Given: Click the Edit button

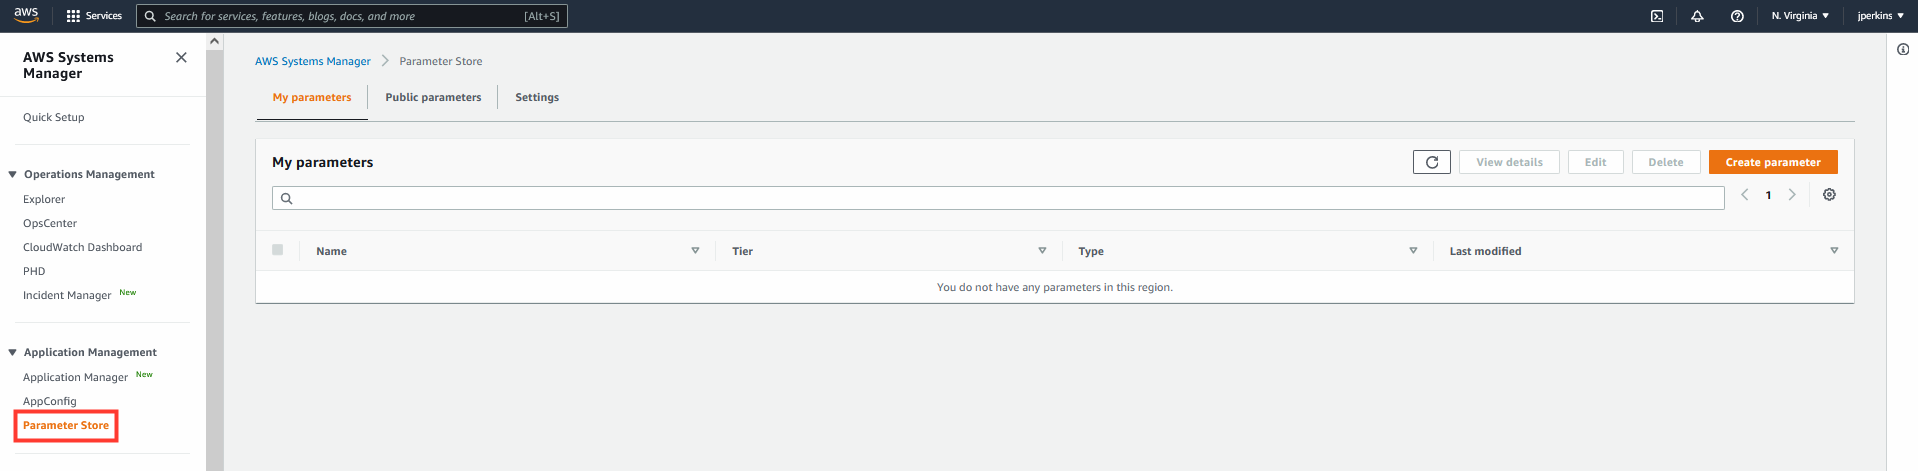Looking at the screenshot, I should coord(1595,162).
